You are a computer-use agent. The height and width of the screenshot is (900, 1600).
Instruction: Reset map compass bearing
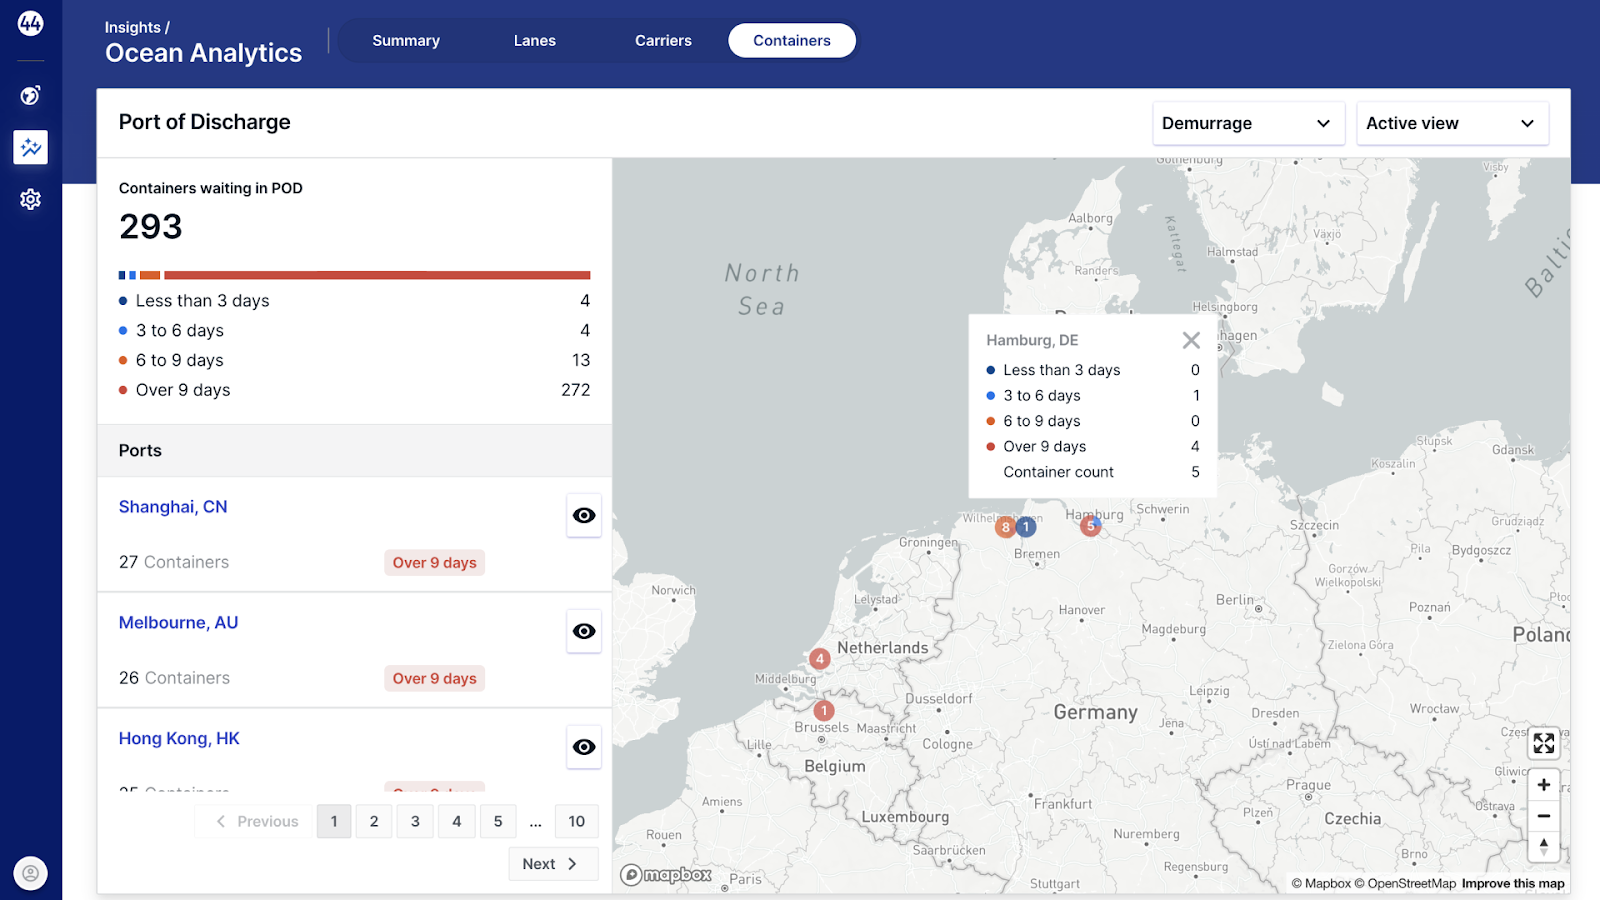[x=1544, y=846]
